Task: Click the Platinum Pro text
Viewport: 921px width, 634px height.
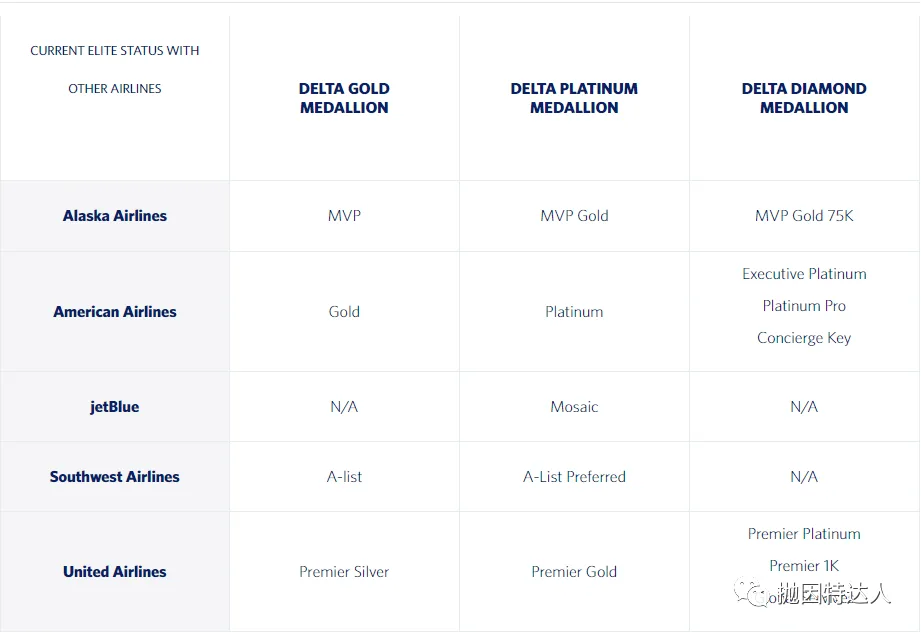Action: pyautogui.click(x=804, y=306)
